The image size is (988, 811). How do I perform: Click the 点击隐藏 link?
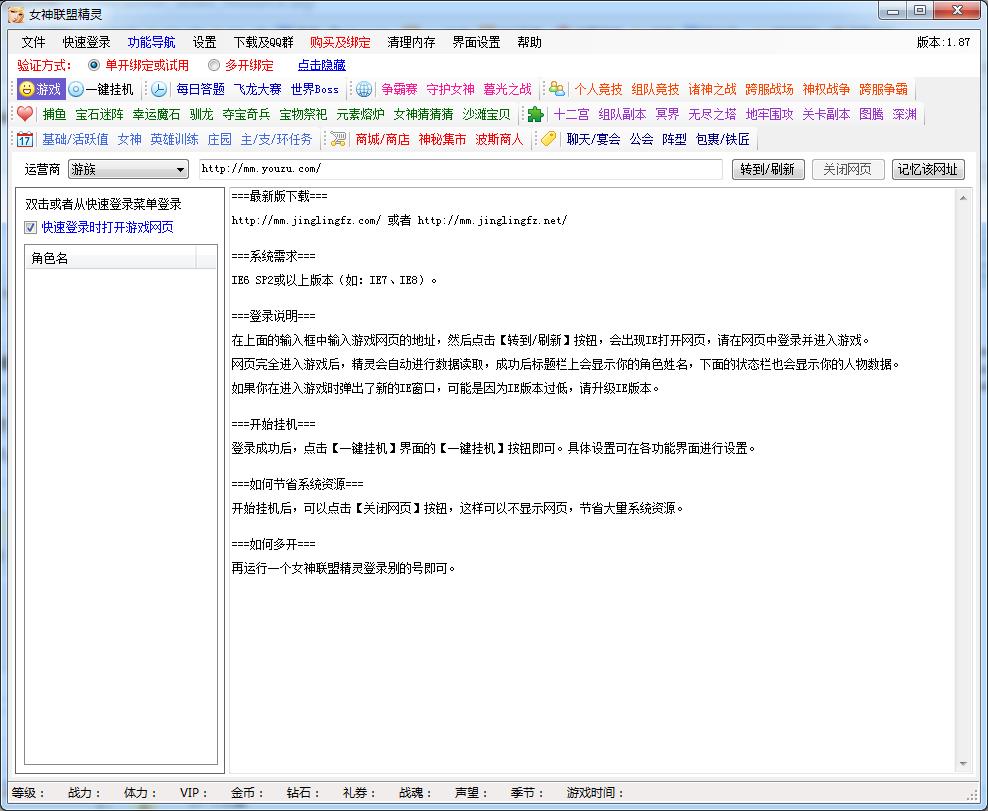pyautogui.click(x=321, y=65)
